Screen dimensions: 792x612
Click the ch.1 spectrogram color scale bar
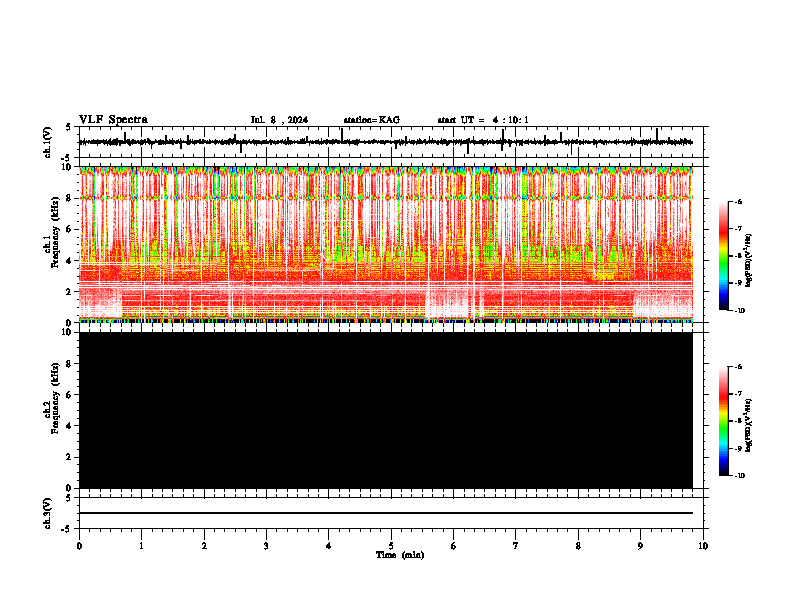tap(724, 256)
